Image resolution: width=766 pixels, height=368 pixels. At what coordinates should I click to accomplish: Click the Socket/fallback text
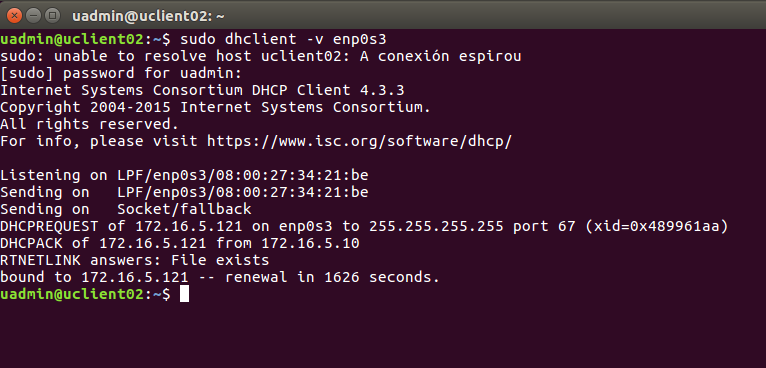[184, 210]
